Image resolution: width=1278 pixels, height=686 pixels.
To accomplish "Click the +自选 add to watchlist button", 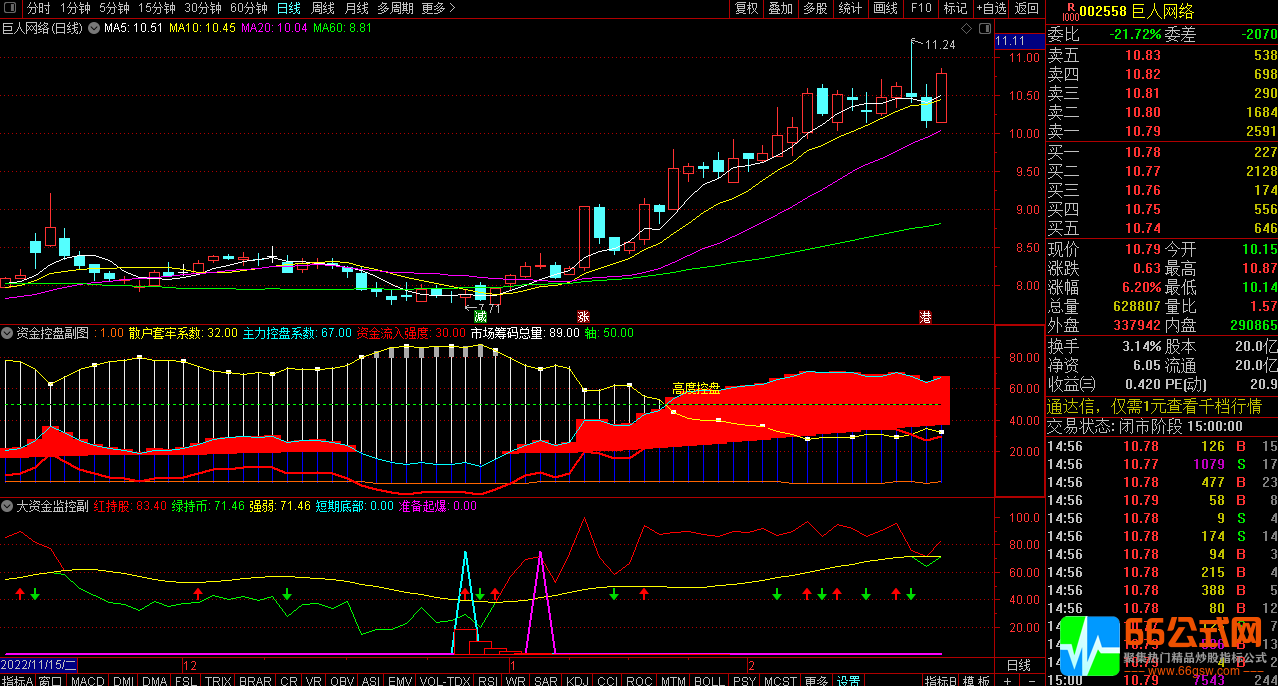I will (990, 8).
